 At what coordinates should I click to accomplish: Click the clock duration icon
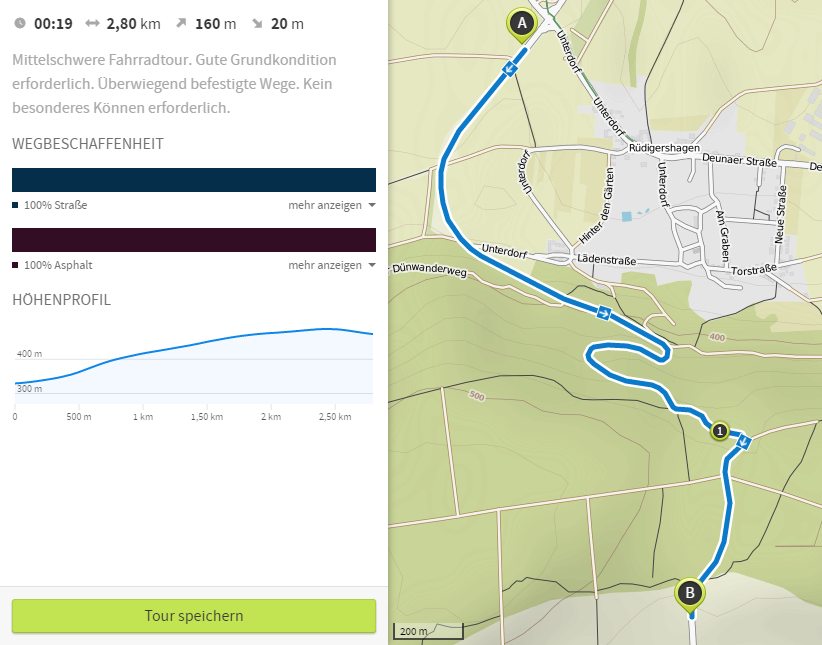[x=19, y=23]
